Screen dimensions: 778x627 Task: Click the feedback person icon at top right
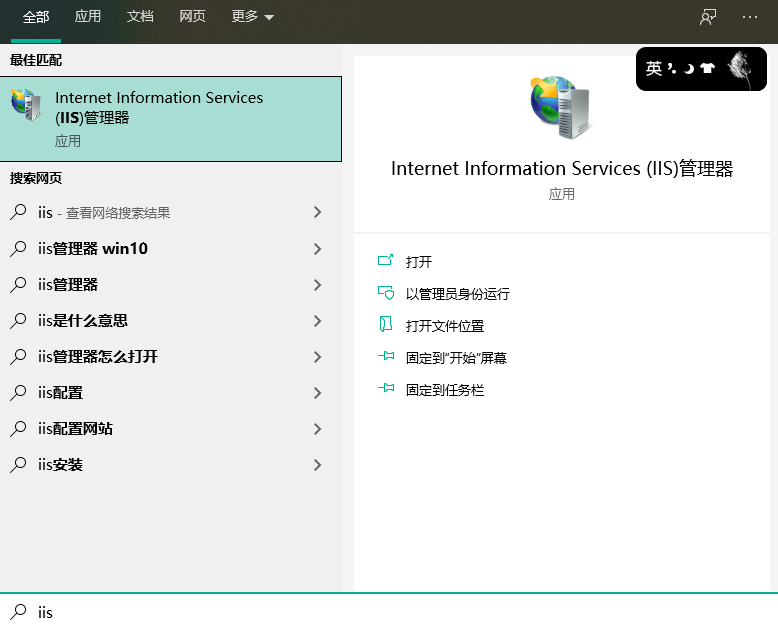tap(708, 17)
